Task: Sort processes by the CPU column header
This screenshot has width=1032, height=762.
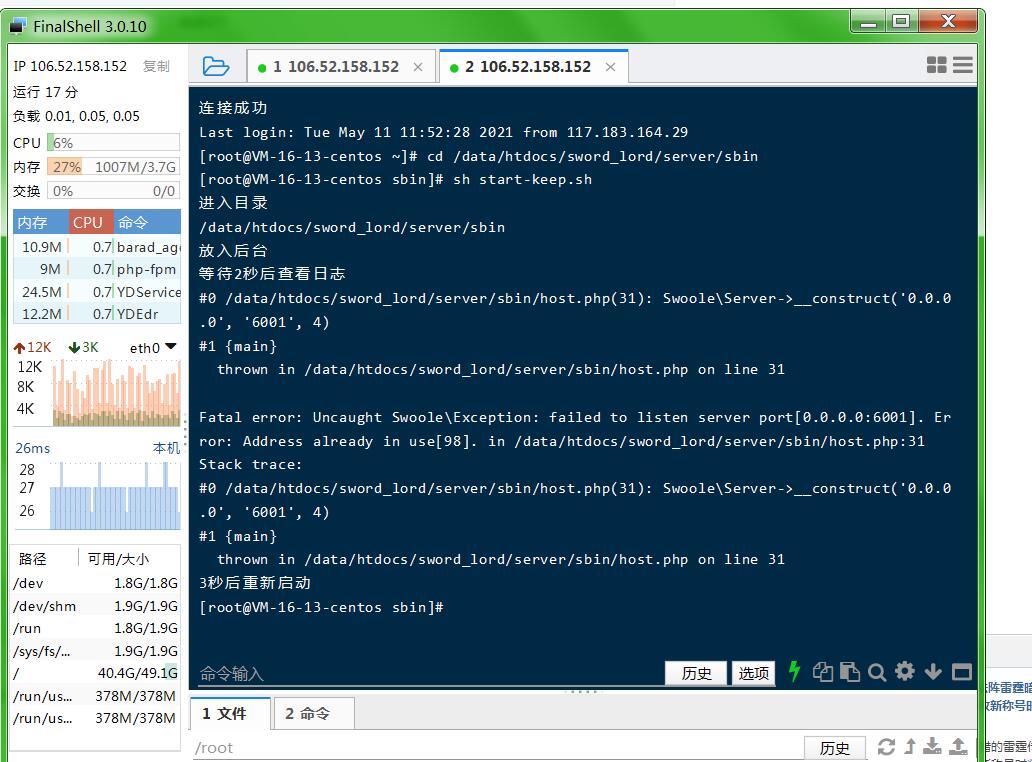Action: coord(88,222)
